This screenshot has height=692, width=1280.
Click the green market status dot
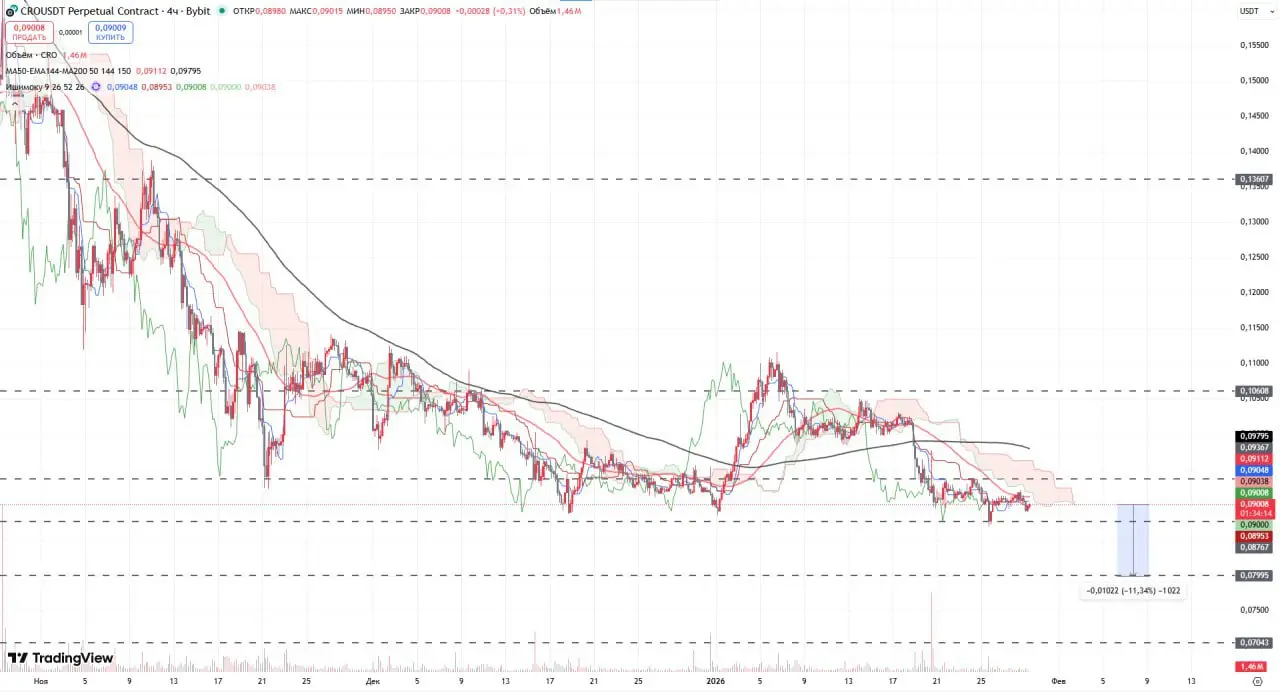(222, 11)
